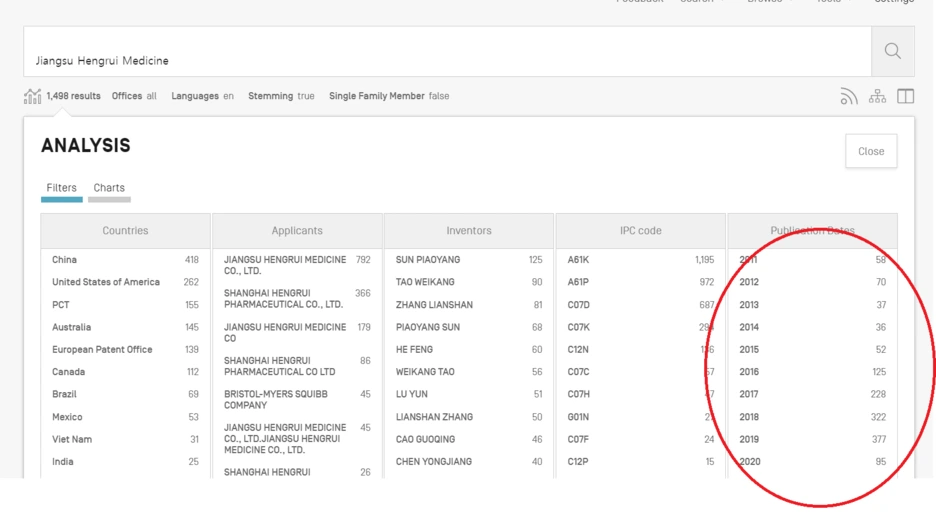The image size is (936, 516).
Task: Click the Stemming true option
Action: pyautogui.click(x=281, y=96)
